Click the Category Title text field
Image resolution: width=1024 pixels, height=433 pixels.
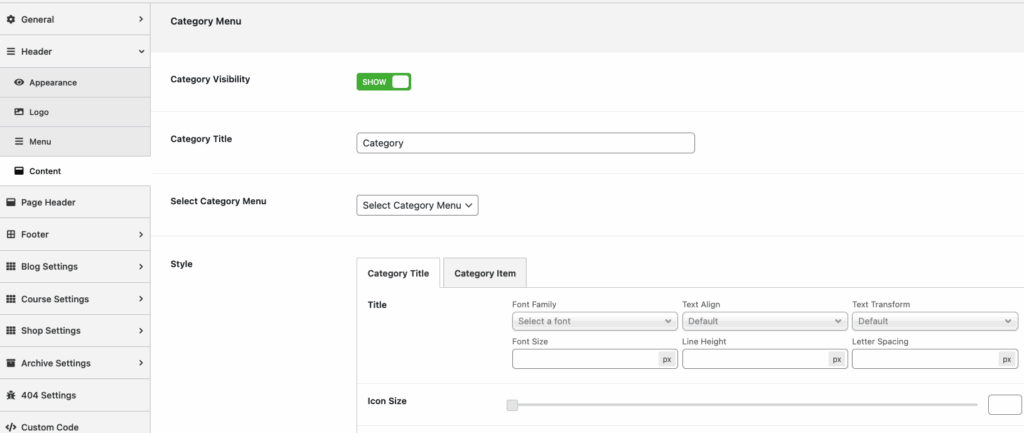point(525,143)
